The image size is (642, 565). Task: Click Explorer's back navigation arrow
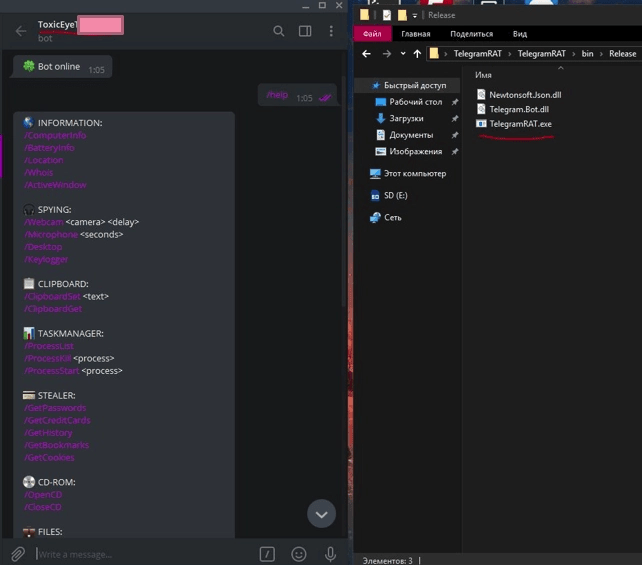366,54
